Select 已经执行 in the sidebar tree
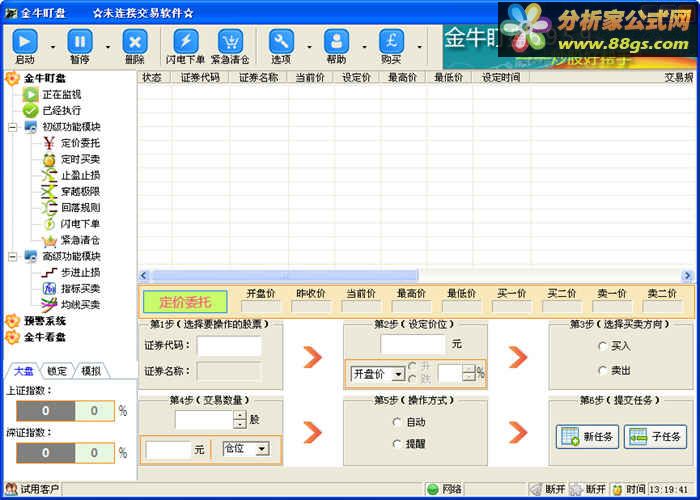 [62, 111]
